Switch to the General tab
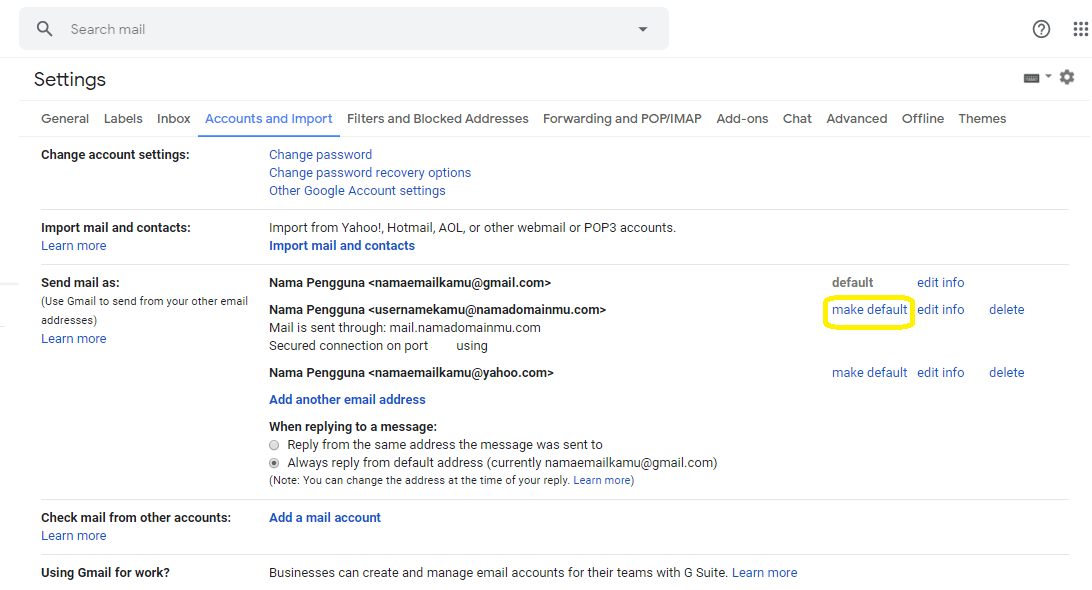 click(65, 118)
